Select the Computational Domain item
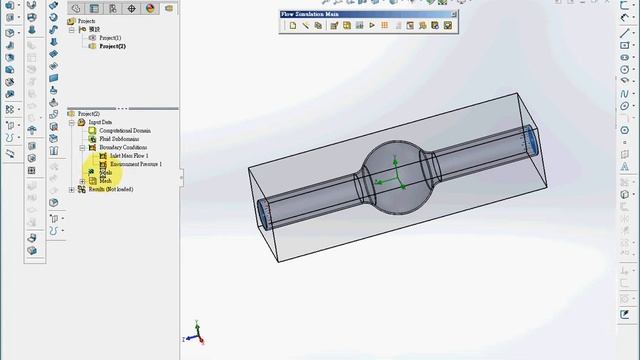Image resolution: width=640 pixels, height=360 pixels. [x=125, y=131]
